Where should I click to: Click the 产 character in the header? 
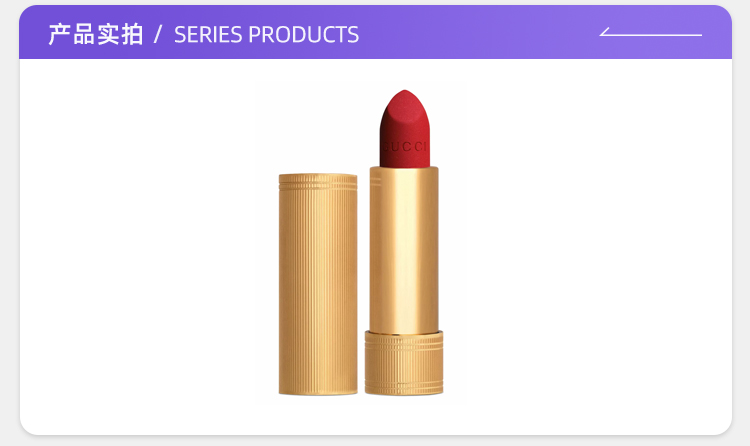(59, 34)
